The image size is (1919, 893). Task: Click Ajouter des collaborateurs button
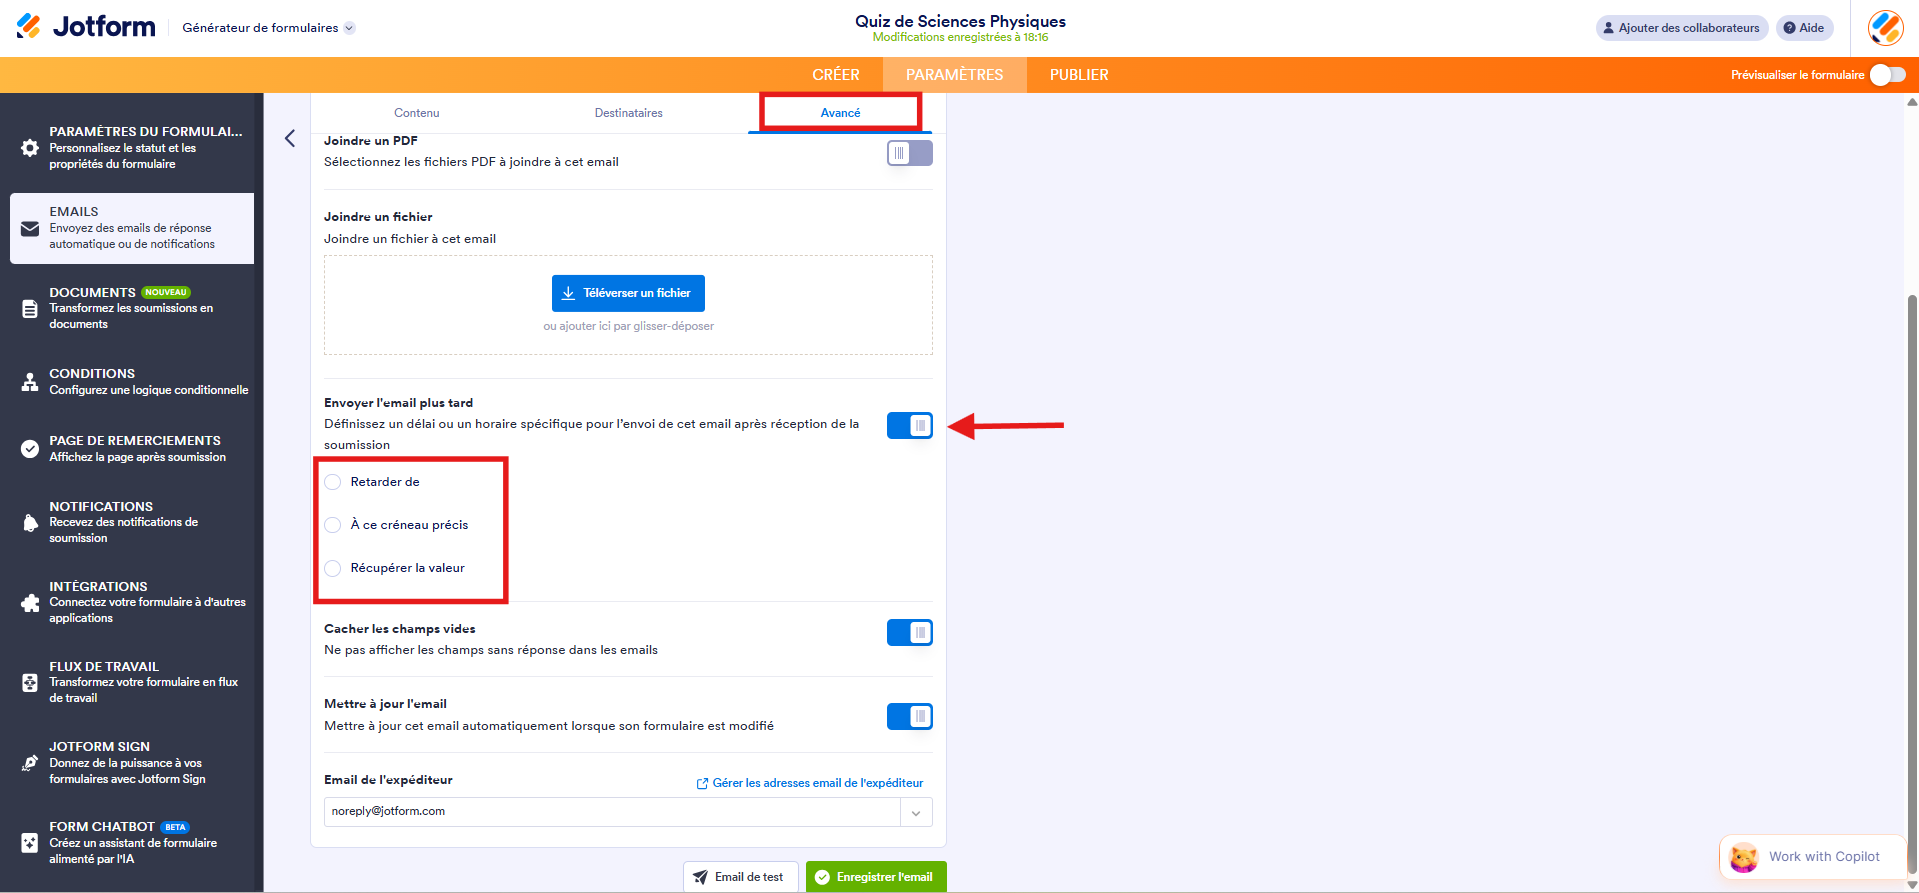pos(1682,28)
